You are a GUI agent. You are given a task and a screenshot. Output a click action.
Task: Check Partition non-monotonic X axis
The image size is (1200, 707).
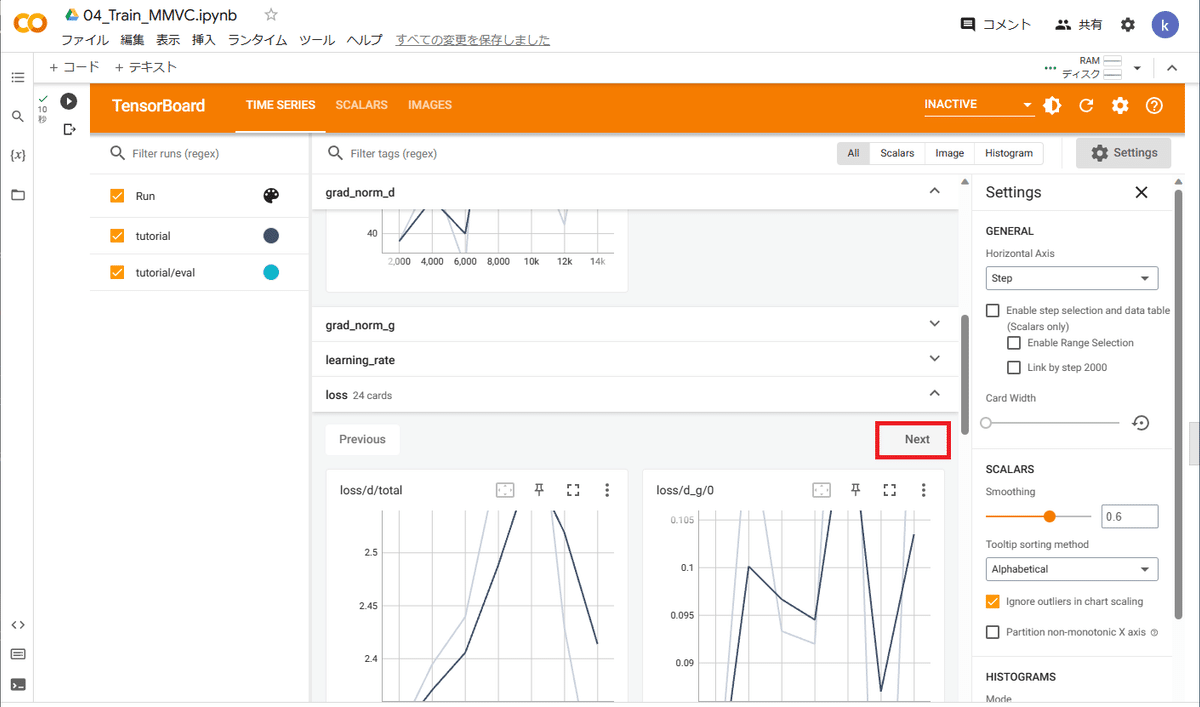(992, 632)
